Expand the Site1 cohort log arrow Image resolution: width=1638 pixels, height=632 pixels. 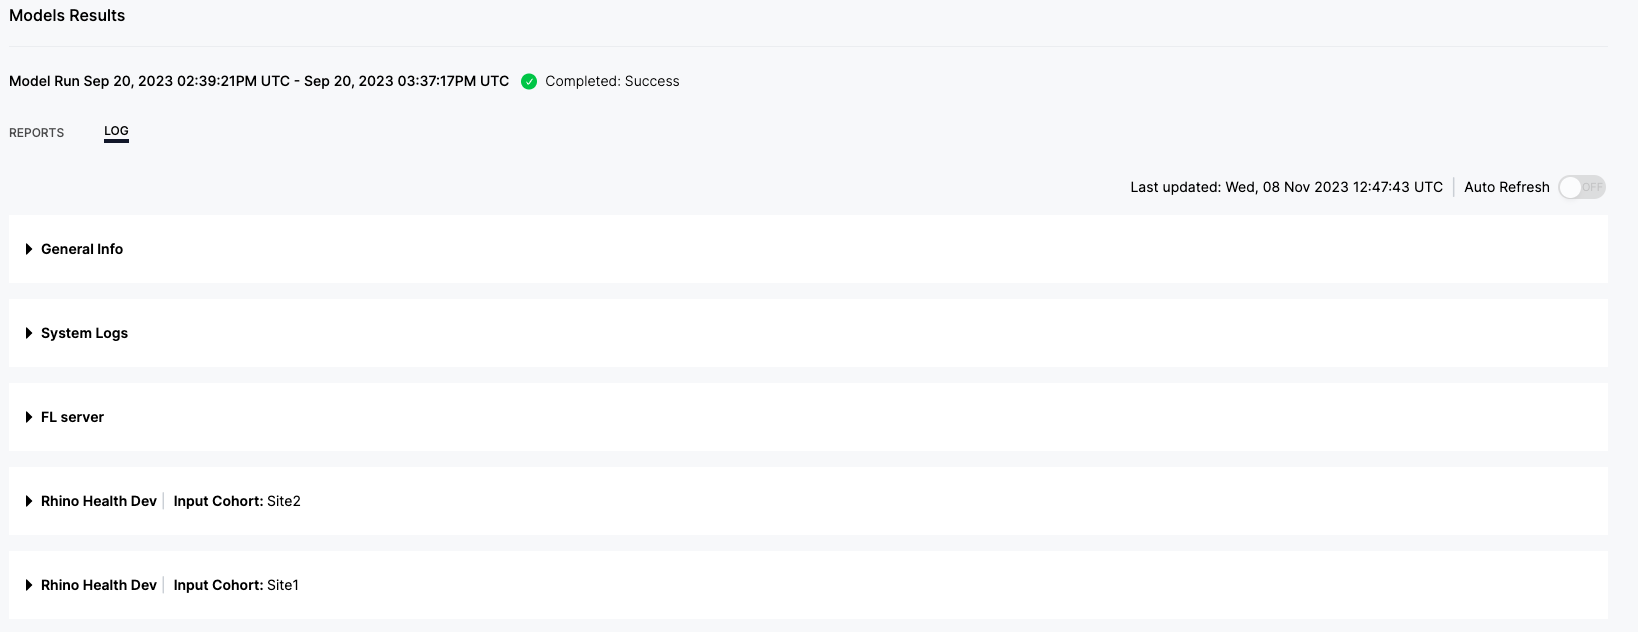pyautogui.click(x=29, y=585)
